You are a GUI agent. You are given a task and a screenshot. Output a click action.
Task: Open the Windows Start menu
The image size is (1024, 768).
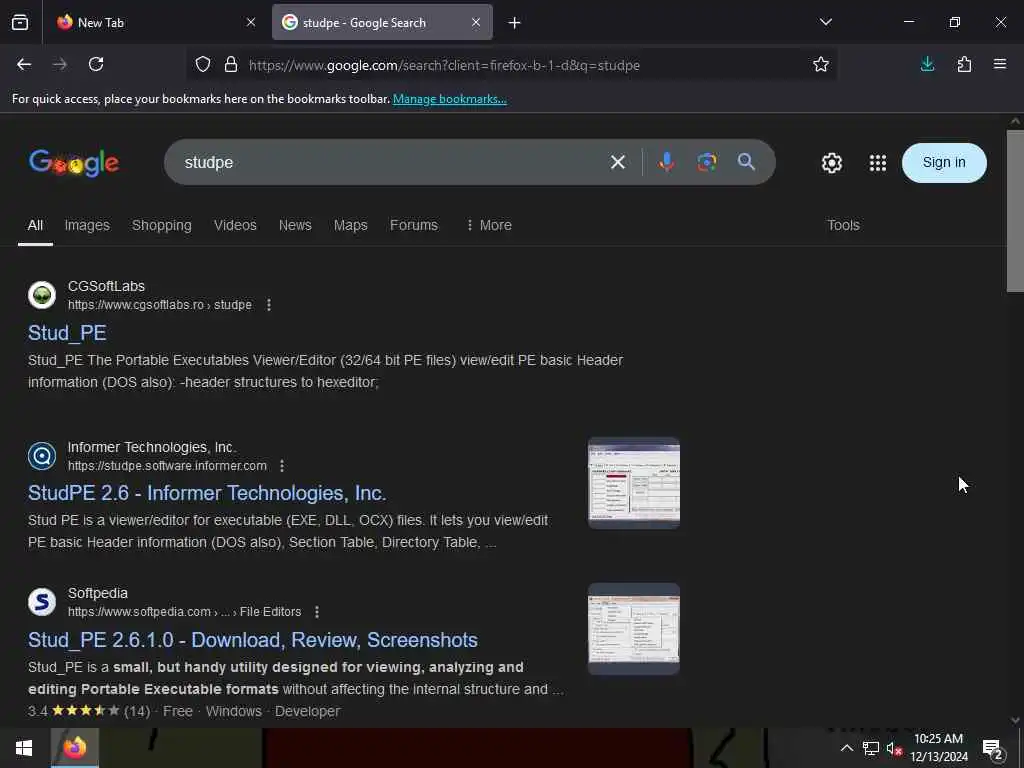(x=24, y=748)
